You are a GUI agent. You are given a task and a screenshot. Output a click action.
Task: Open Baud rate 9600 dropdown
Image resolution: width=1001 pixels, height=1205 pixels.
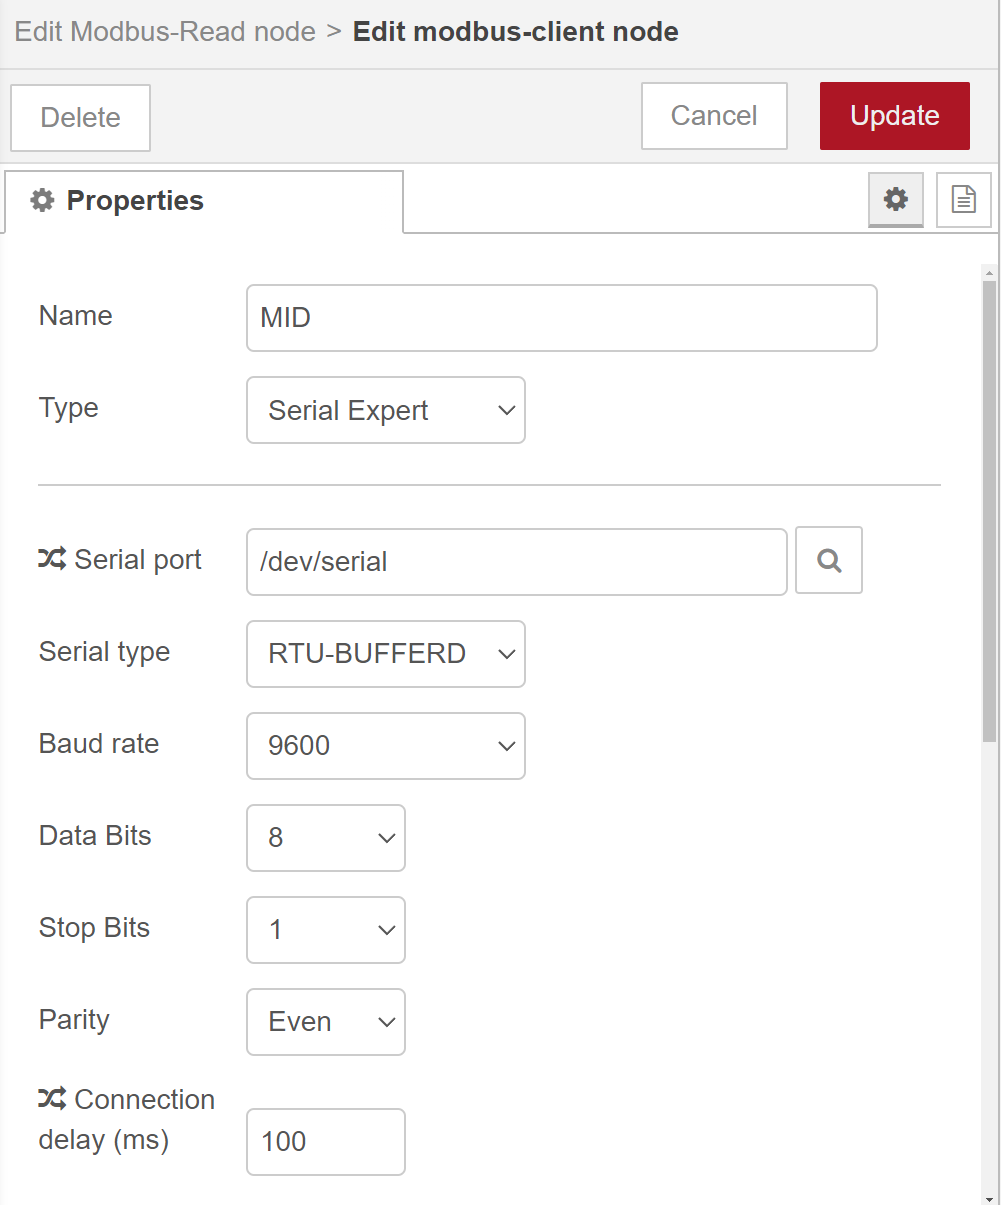click(x=386, y=746)
